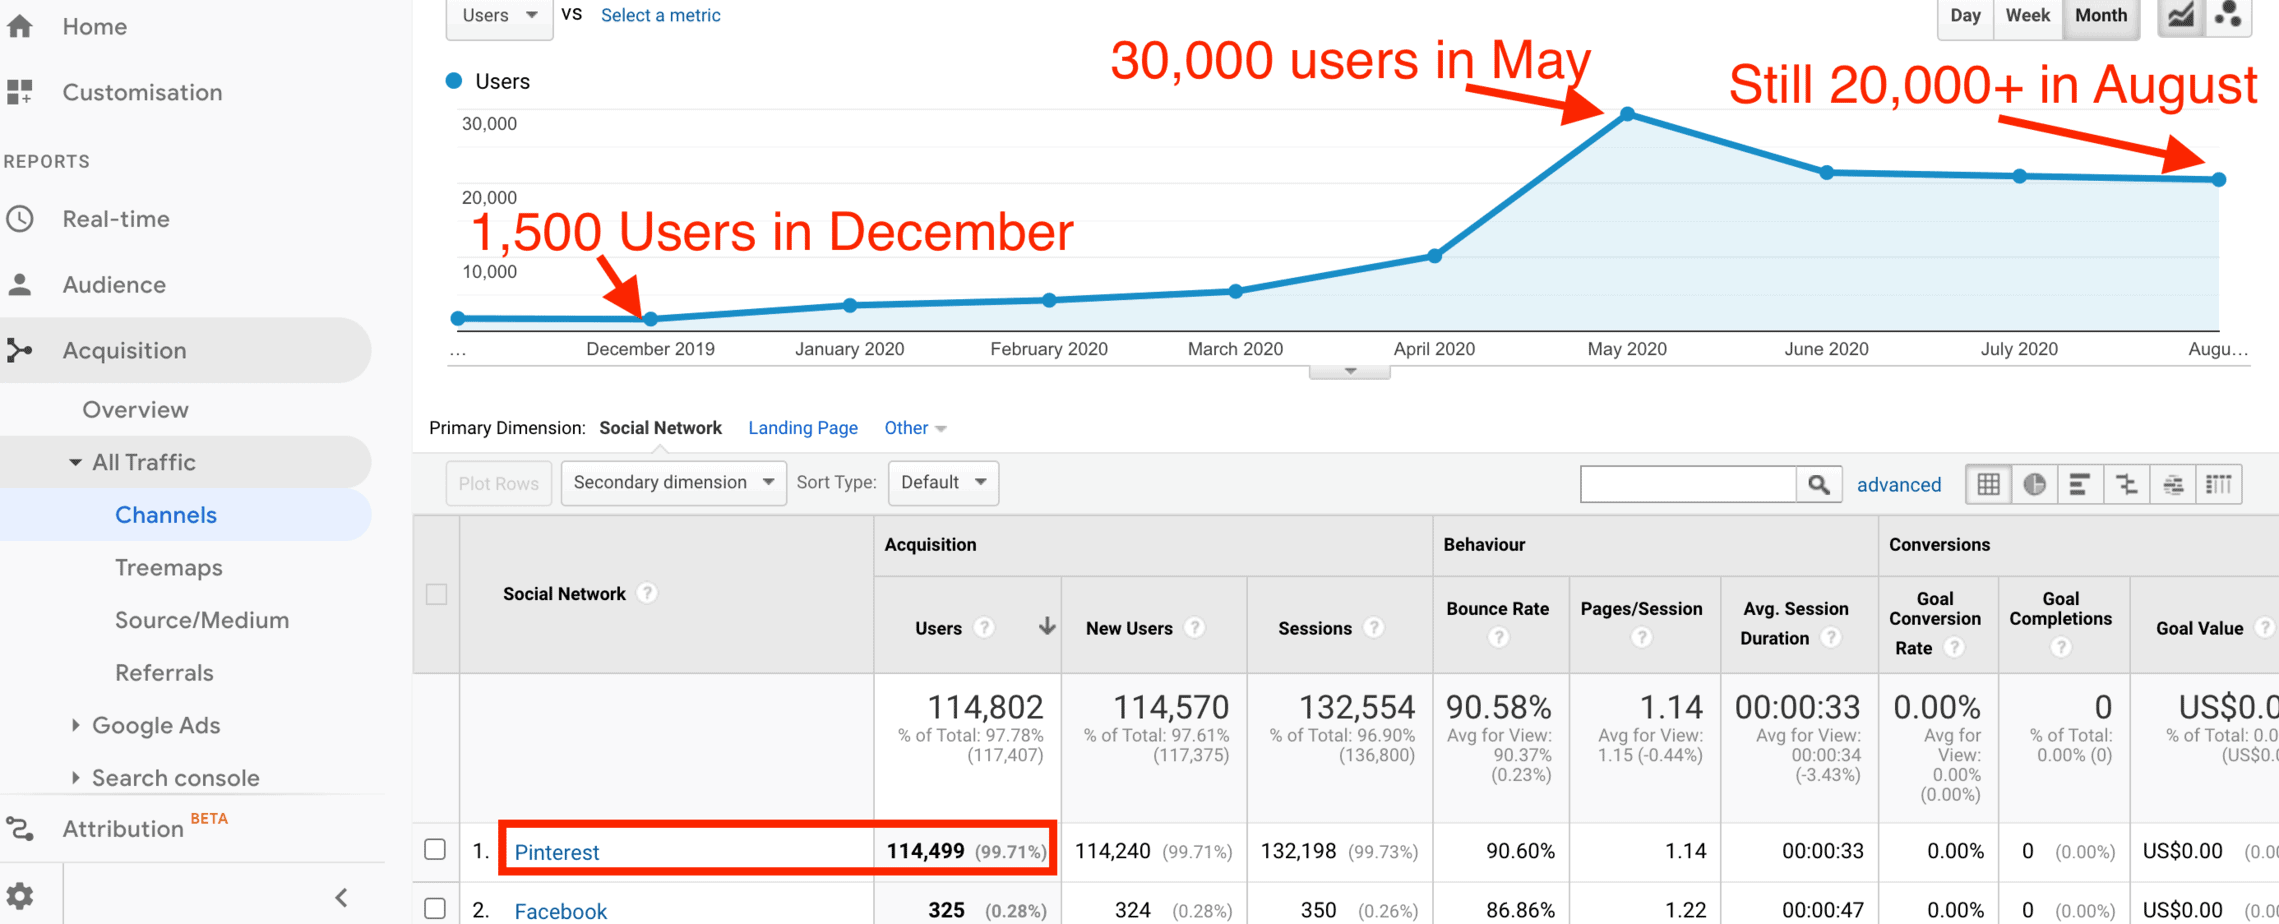The width and height of the screenshot is (2279, 924).
Task: Click the Real-time clock icon
Action: [20, 219]
